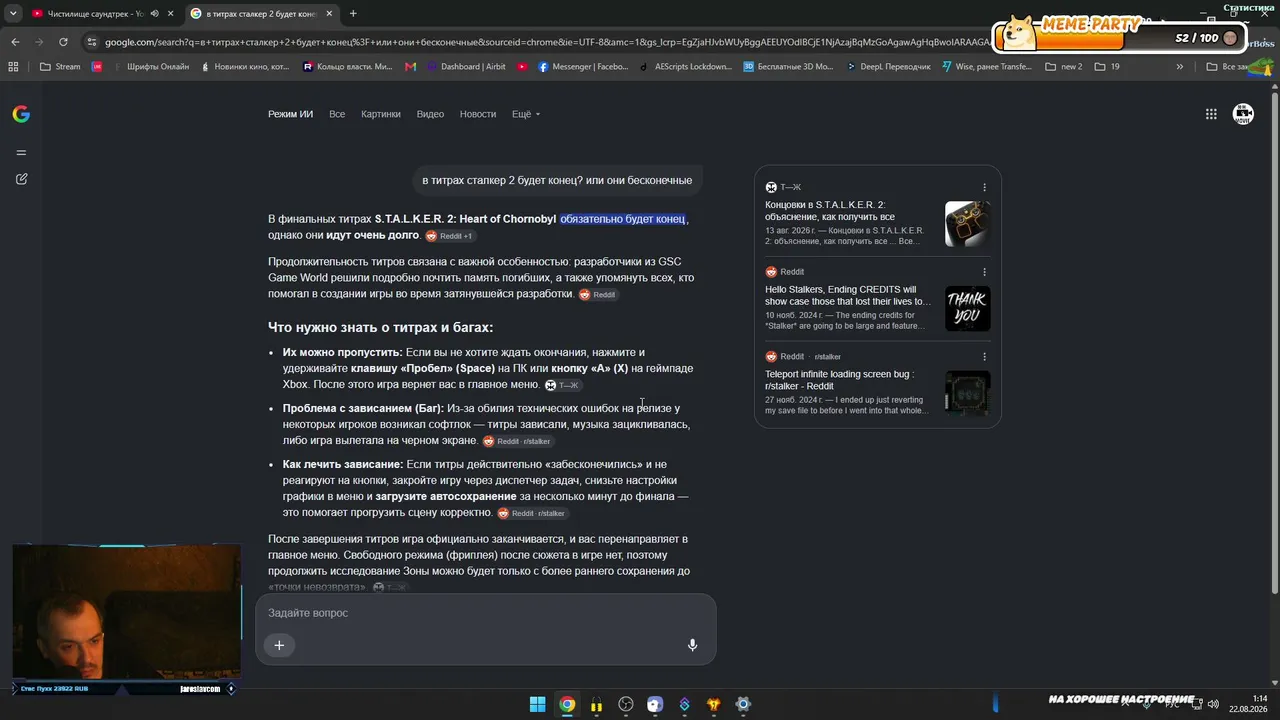This screenshot has width=1280, height=720.
Task: Open the Gmail bookmark icon
Action: 410,67
